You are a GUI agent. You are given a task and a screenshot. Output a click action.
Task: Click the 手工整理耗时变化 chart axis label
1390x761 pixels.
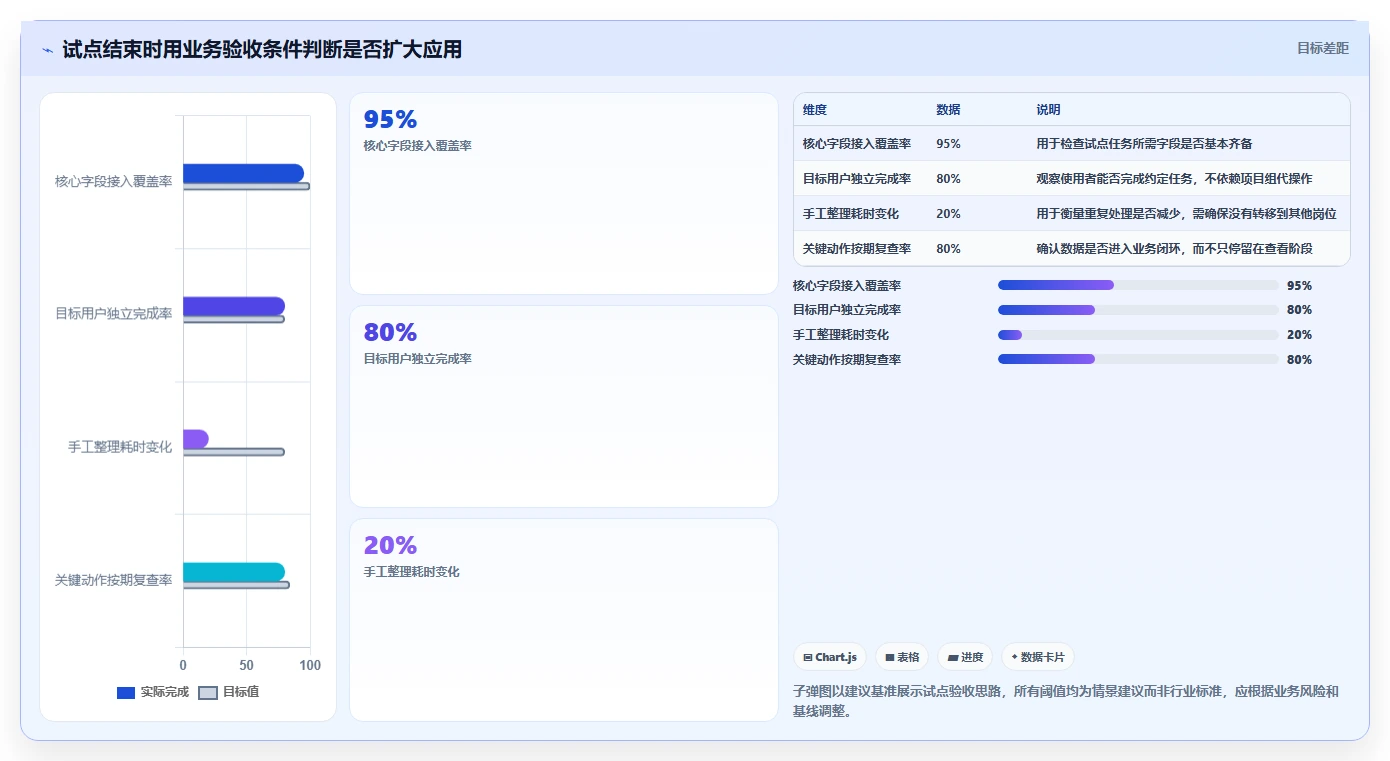[x=120, y=447]
